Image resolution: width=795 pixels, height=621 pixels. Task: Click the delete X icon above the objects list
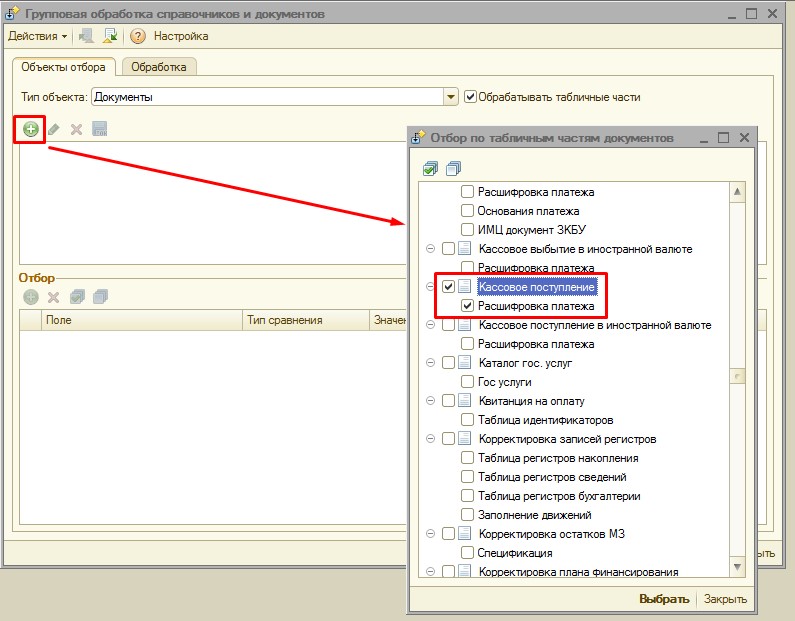(76, 129)
